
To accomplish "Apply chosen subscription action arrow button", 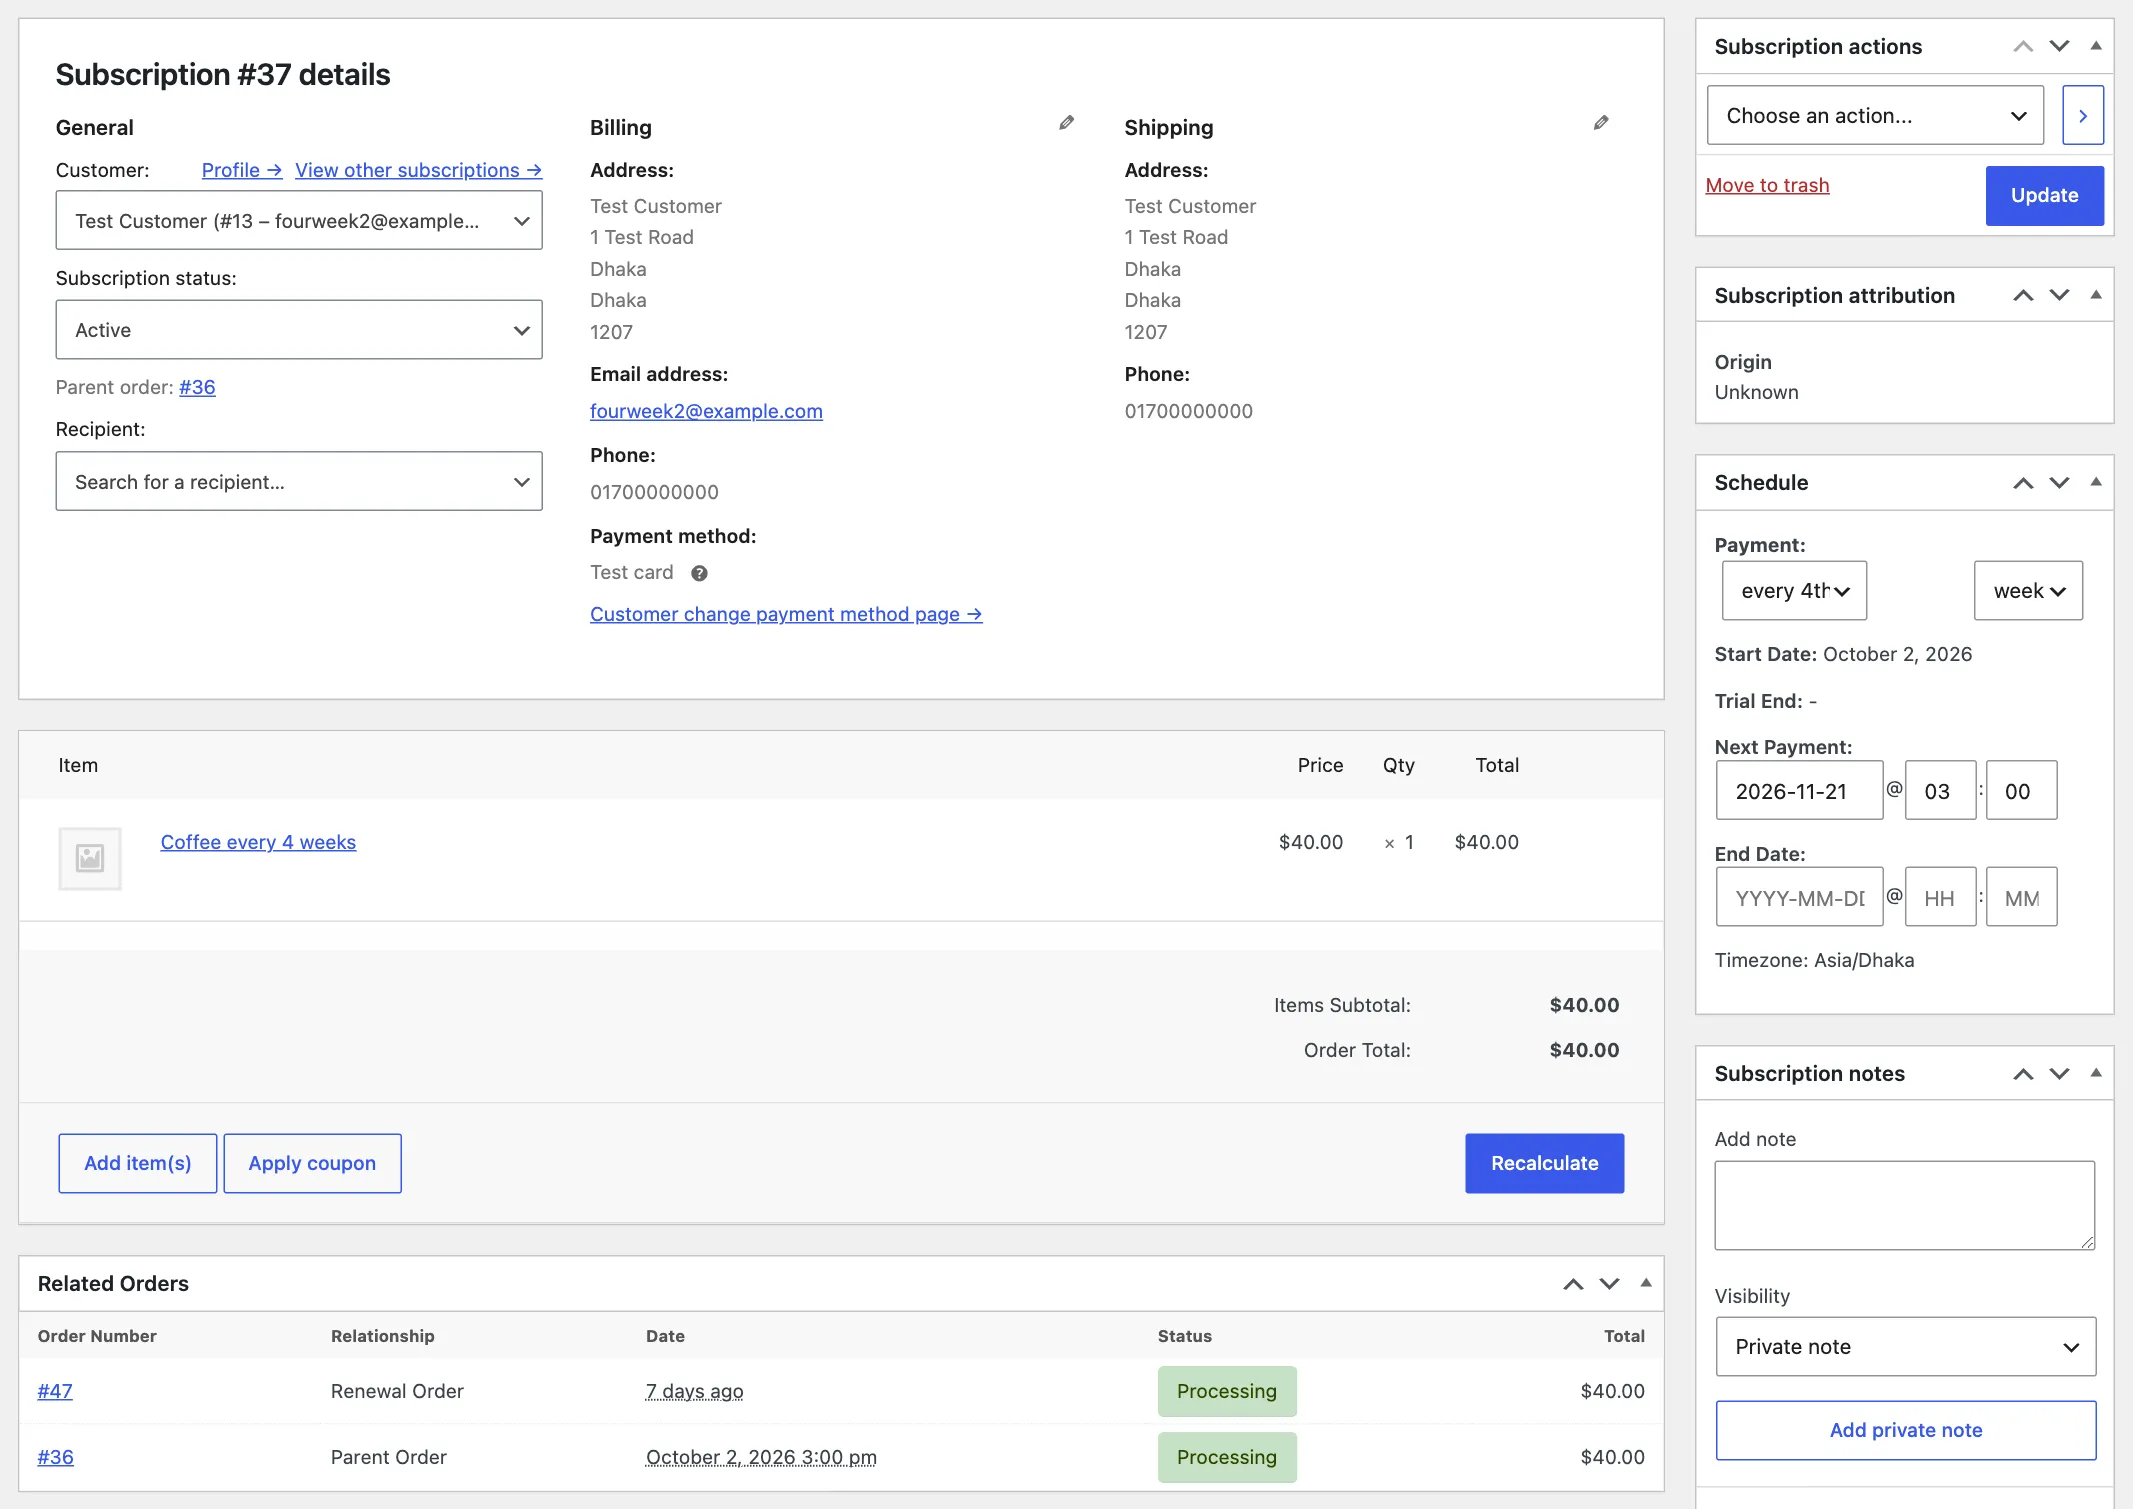I will pyautogui.click(x=2083, y=115).
